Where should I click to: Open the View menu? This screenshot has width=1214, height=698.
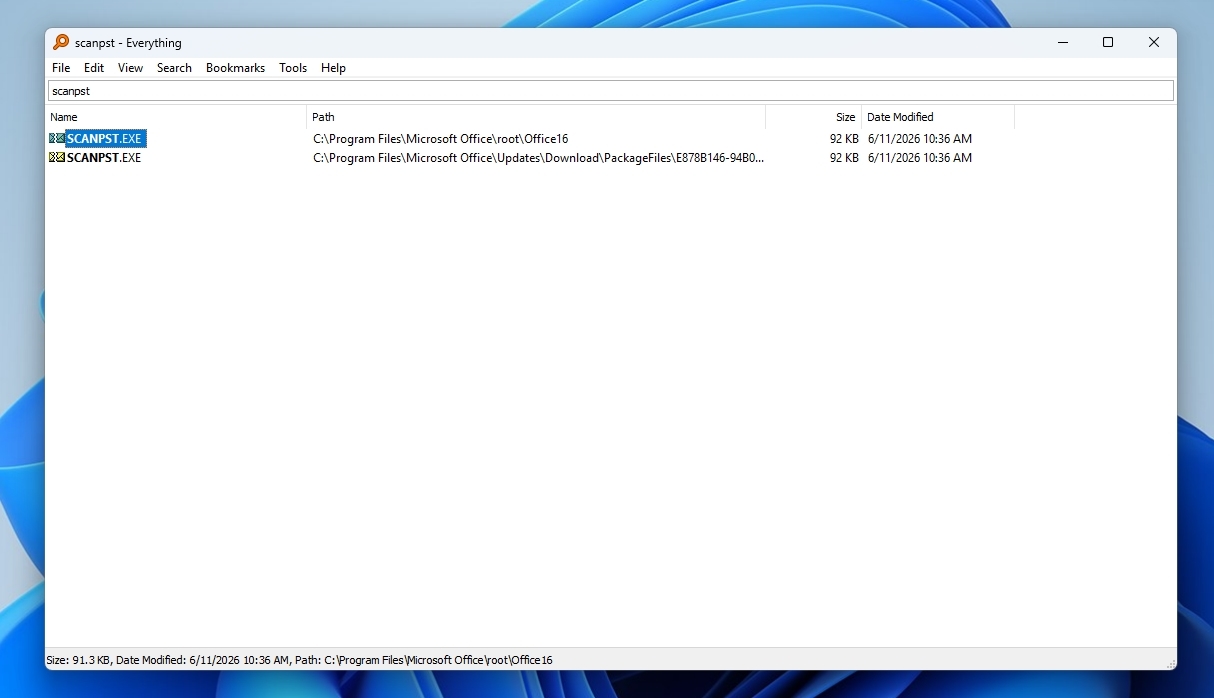[130, 68]
